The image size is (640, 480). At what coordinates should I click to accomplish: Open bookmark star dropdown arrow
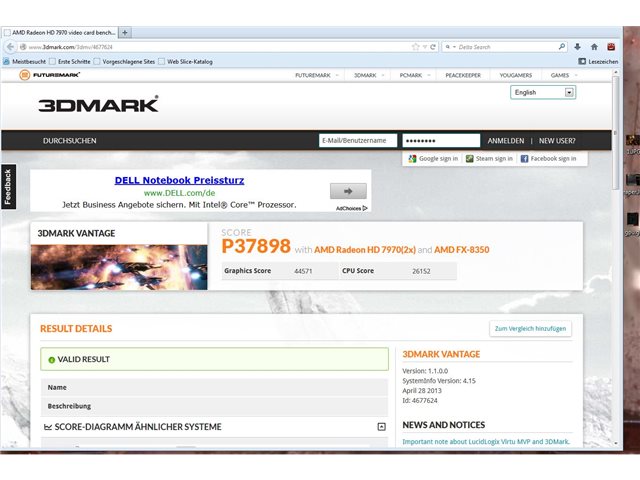[424, 47]
